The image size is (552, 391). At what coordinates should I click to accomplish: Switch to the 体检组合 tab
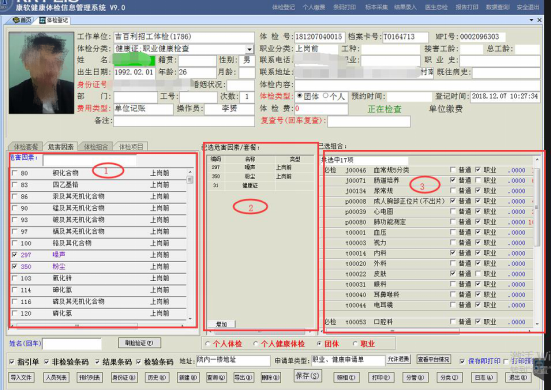95,146
